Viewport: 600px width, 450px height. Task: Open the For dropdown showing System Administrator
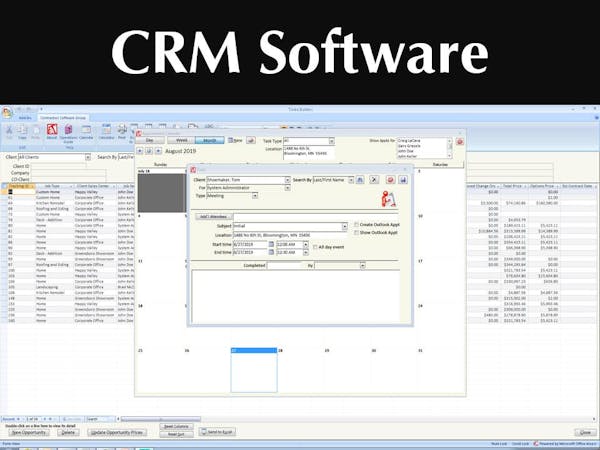pos(287,188)
